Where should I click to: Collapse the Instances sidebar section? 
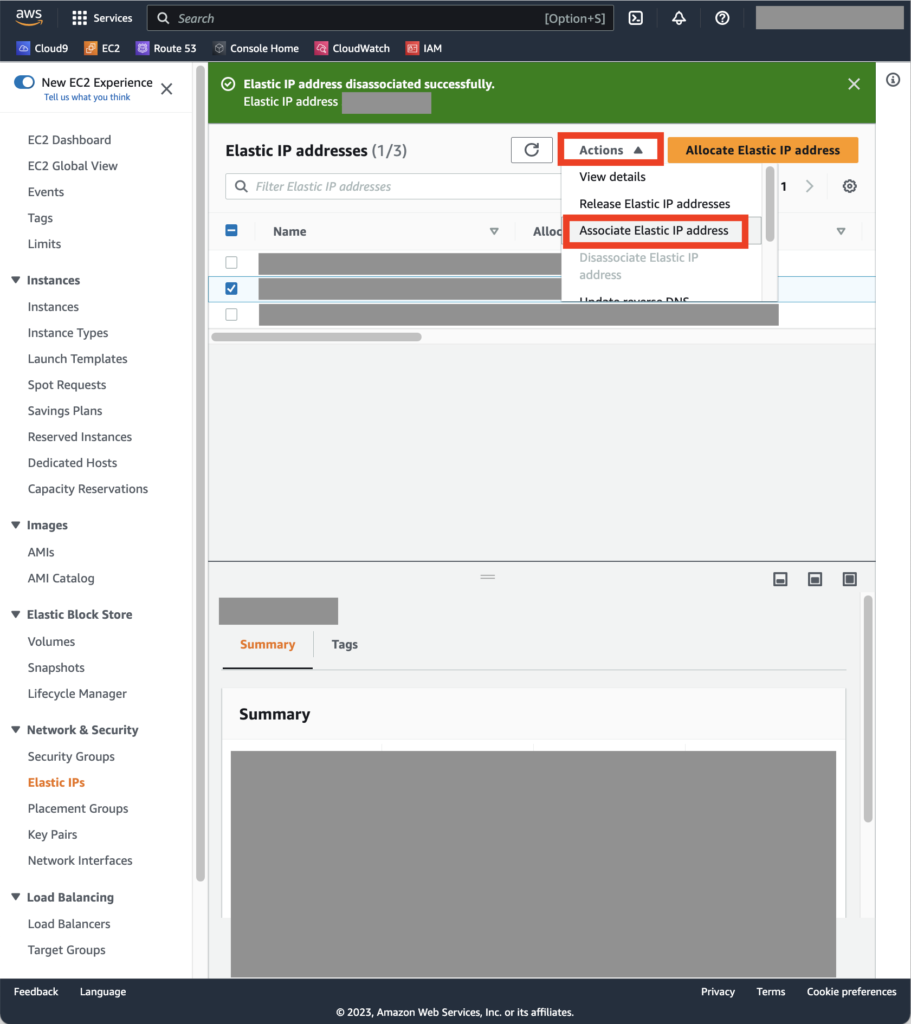(x=16, y=280)
